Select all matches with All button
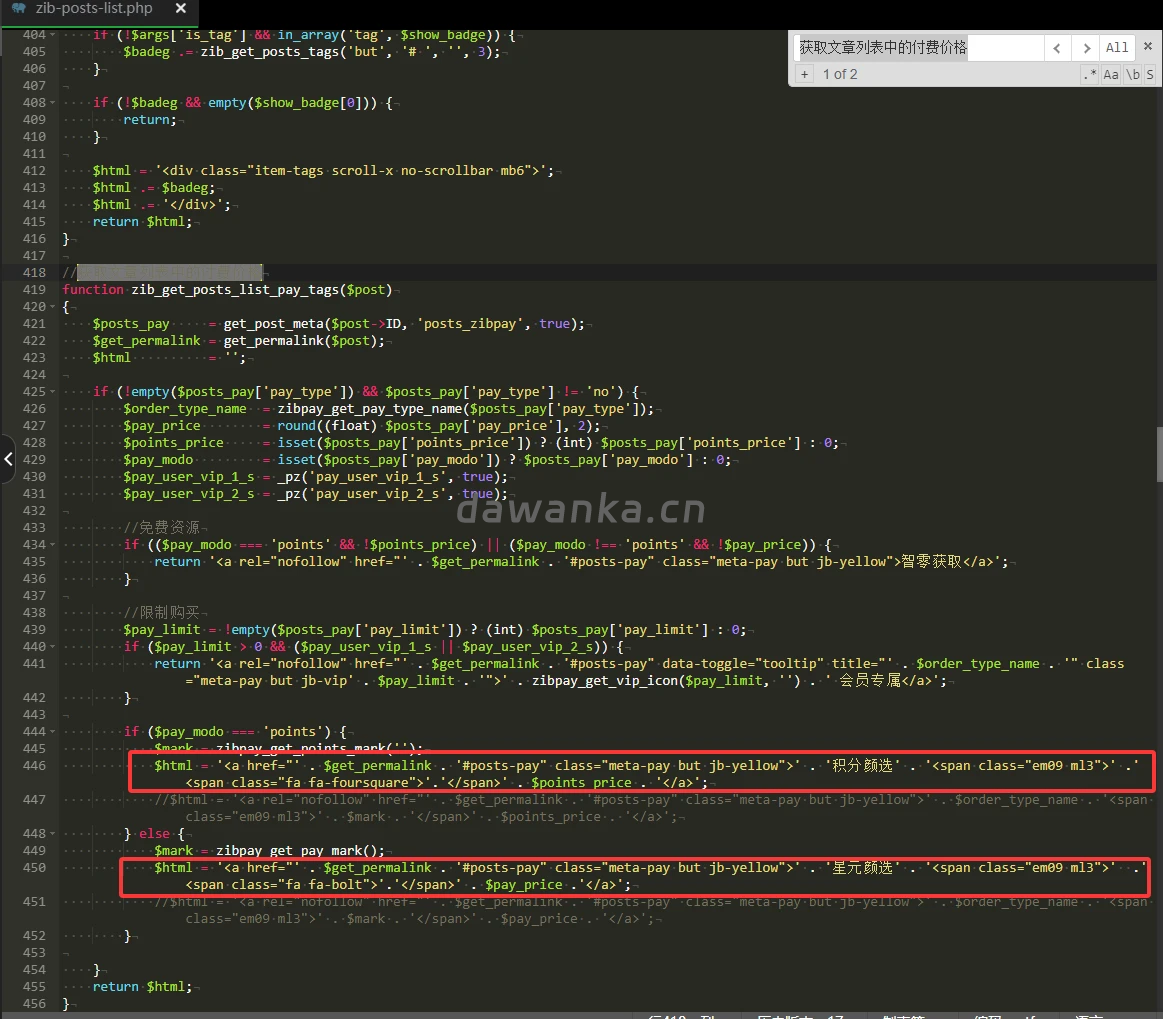 pos(1116,47)
